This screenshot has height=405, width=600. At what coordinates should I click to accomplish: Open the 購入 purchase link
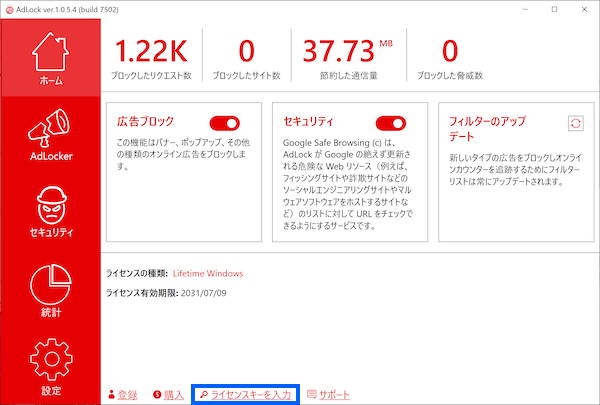pos(174,395)
